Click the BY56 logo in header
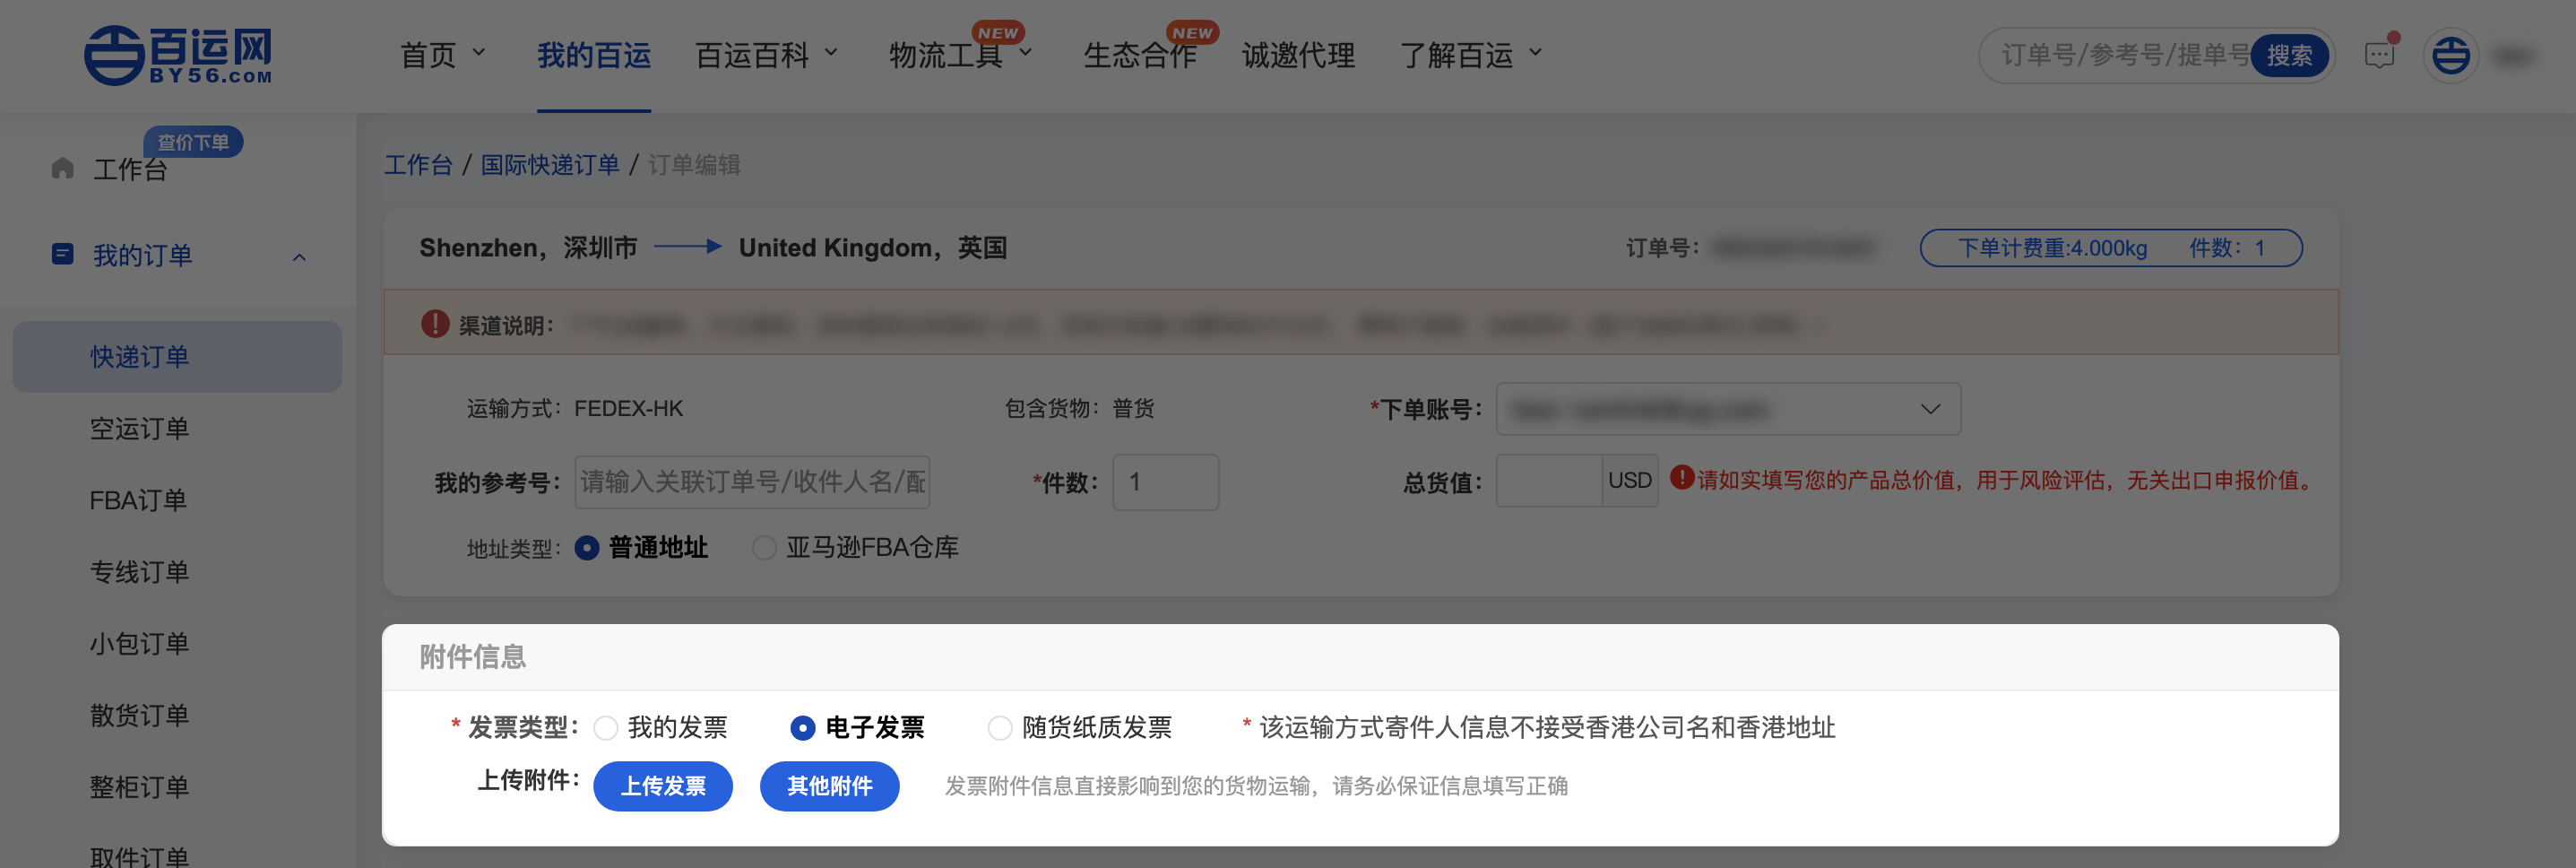The height and width of the screenshot is (868, 2576). pos(178,55)
